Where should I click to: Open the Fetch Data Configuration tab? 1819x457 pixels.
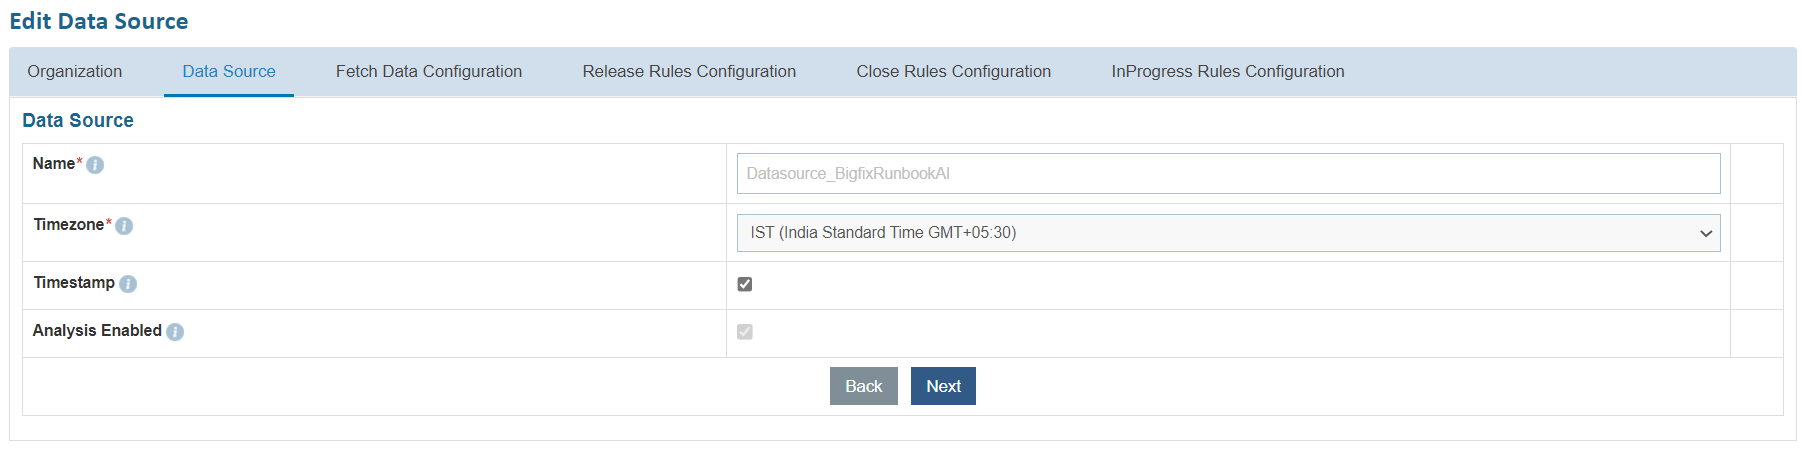click(429, 72)
